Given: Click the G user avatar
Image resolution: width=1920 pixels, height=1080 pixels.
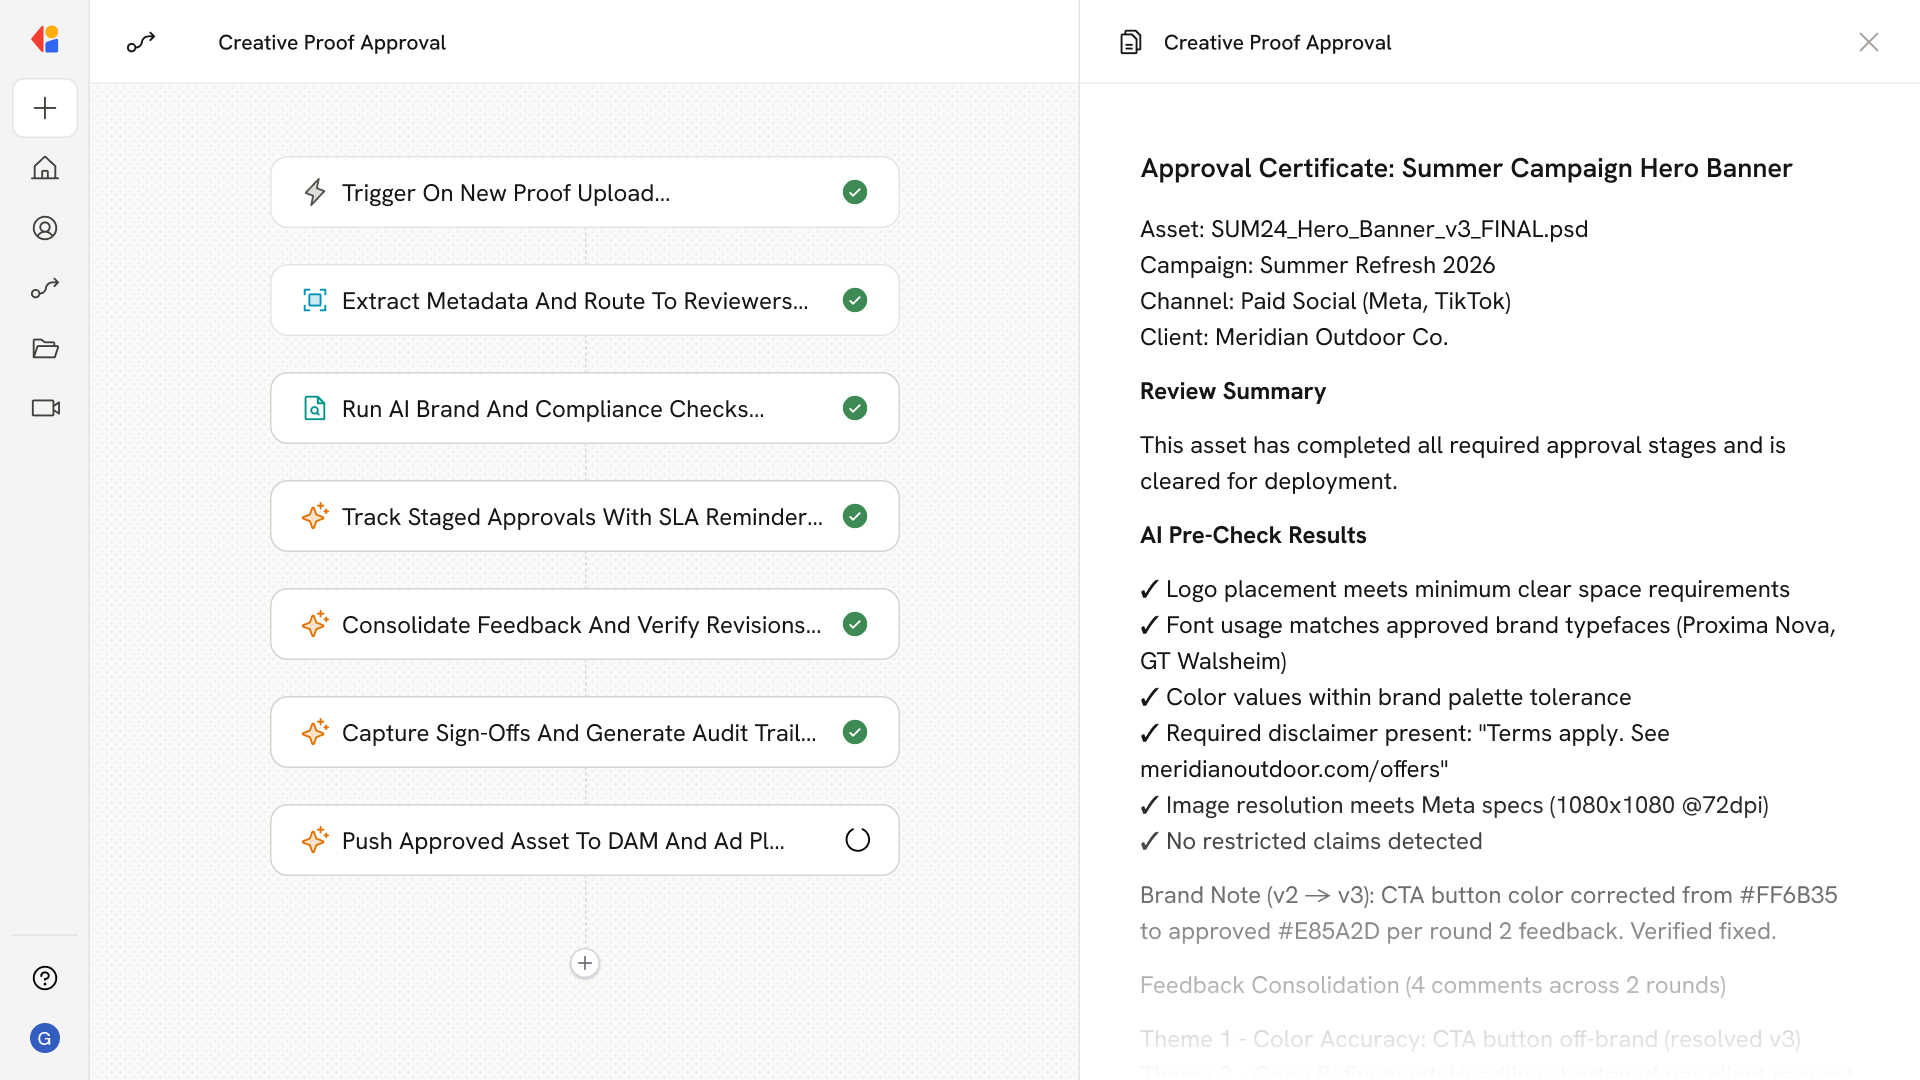Looking at the screenshot, I should [45, 1038].
